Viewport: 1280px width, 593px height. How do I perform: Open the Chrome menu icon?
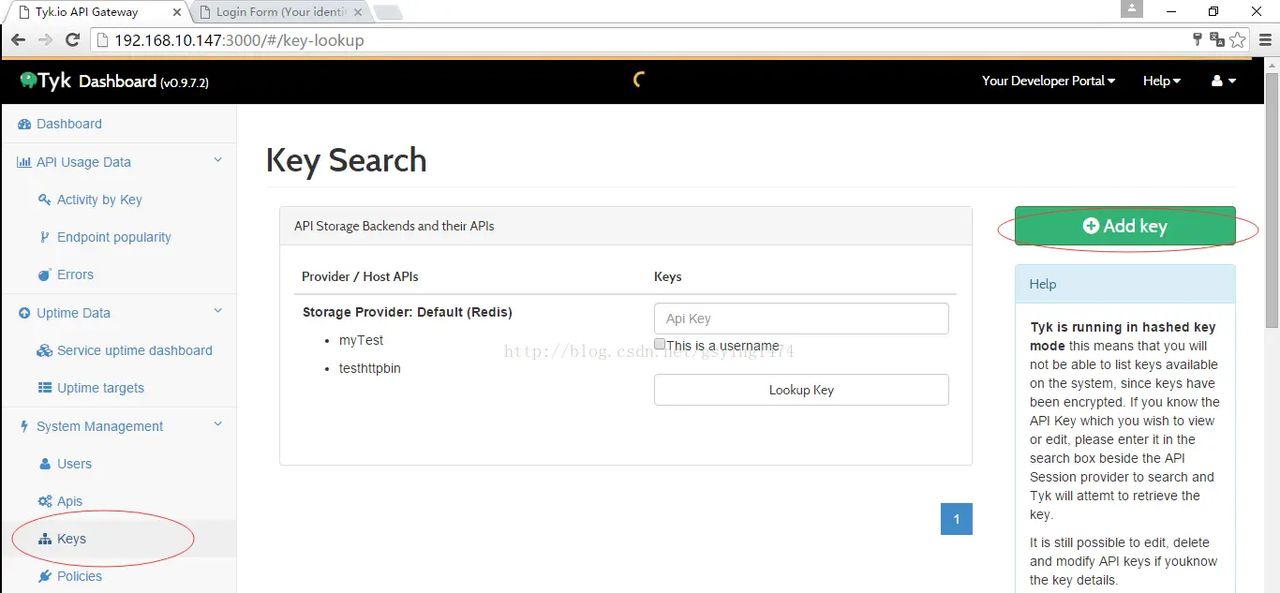[x=1264, y=40]
